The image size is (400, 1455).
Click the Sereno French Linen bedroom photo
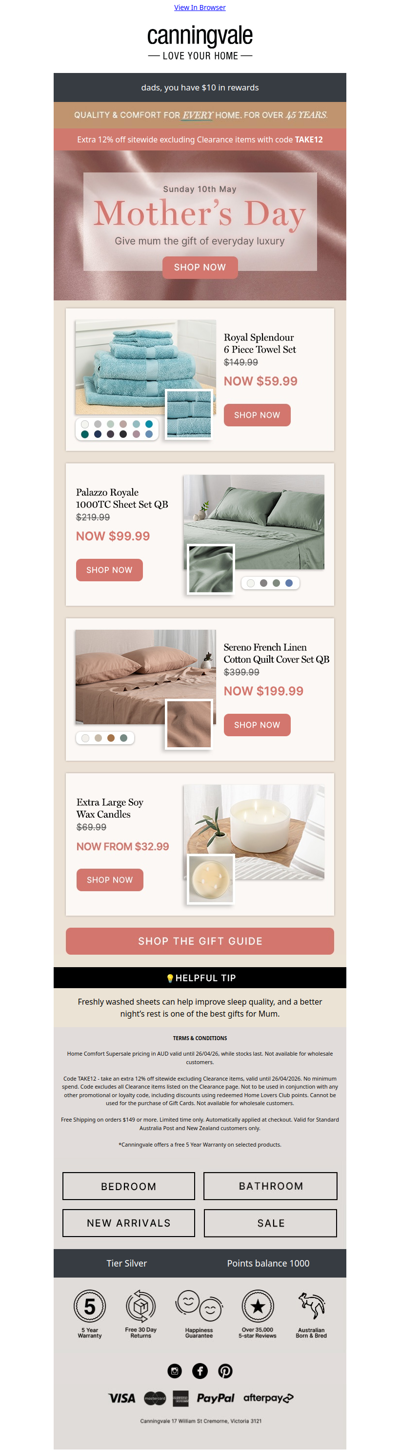[x=145, y=677]
